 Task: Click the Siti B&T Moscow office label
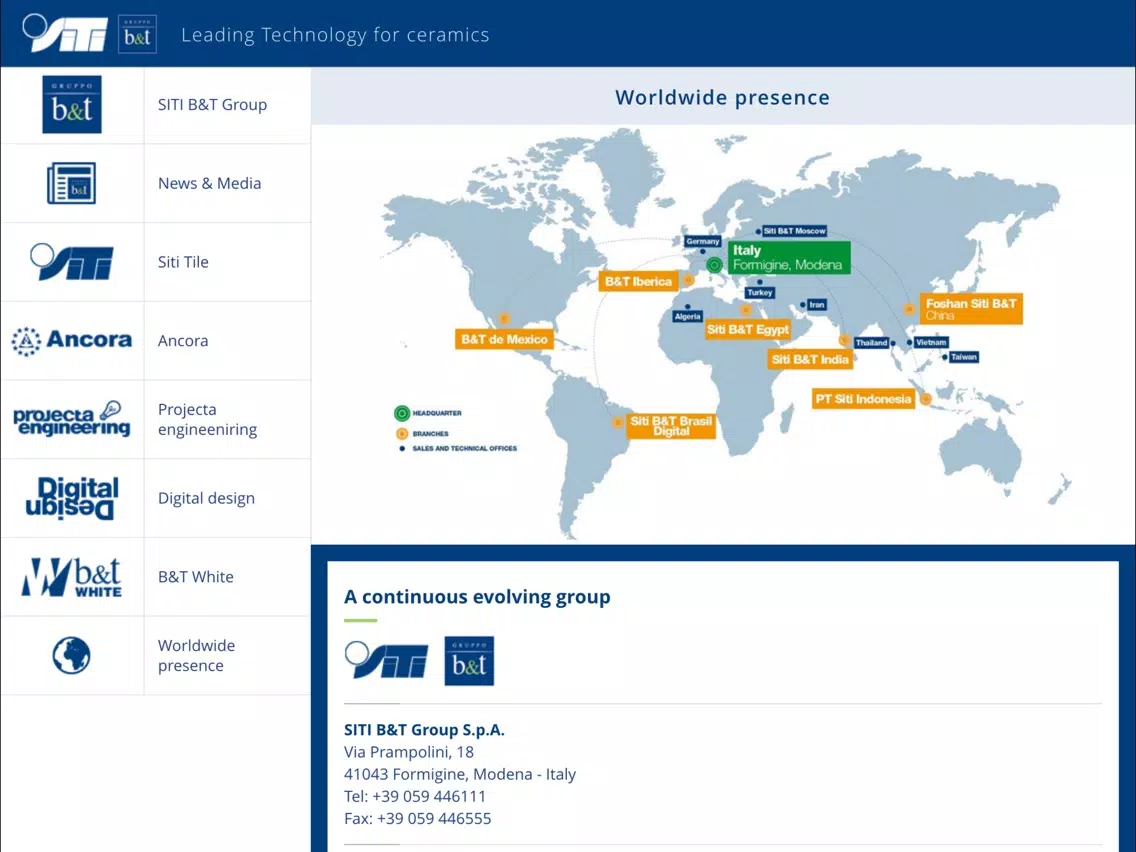[794, 231]
